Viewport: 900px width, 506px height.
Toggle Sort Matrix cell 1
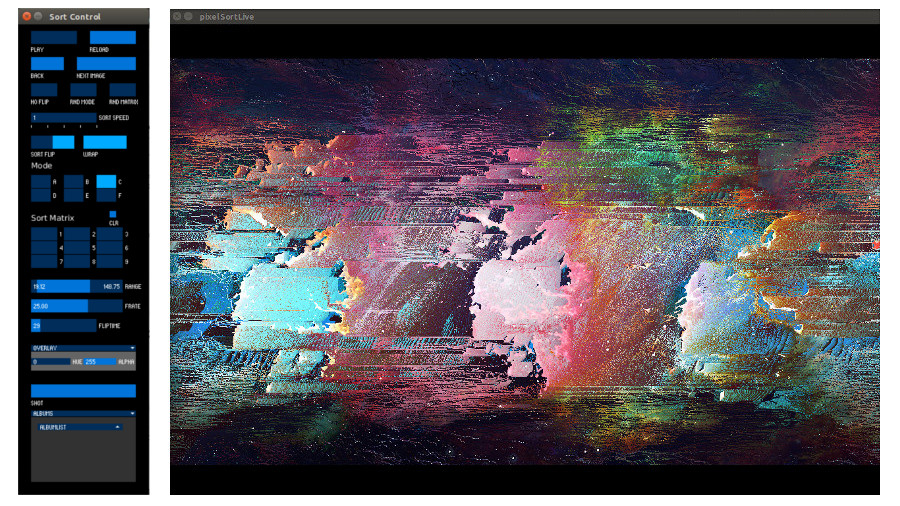coord(44,234)
